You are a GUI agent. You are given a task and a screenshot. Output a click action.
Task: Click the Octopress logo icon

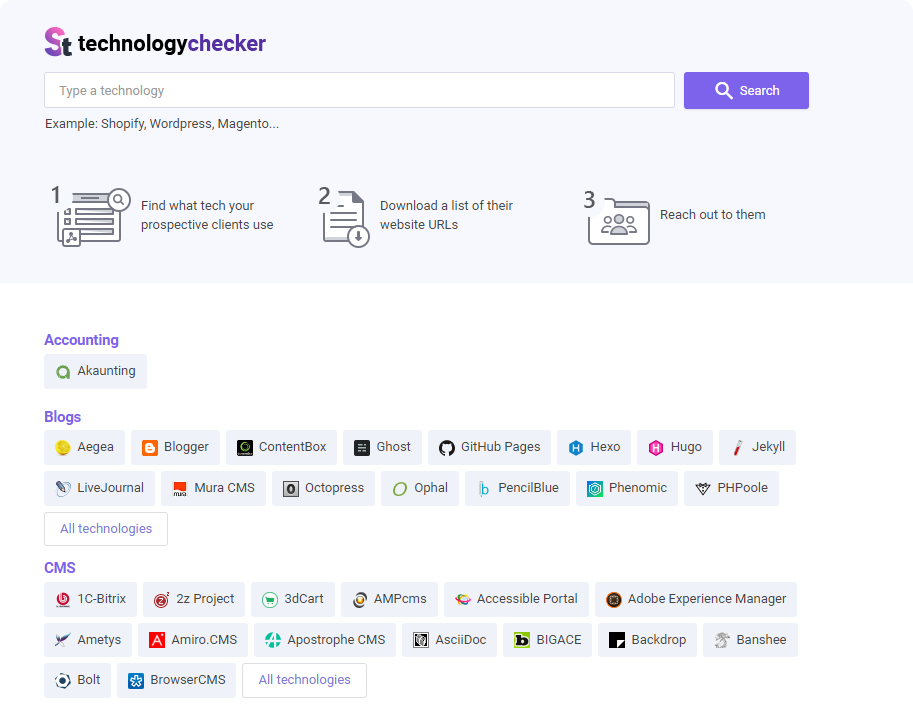click(291, 488)
